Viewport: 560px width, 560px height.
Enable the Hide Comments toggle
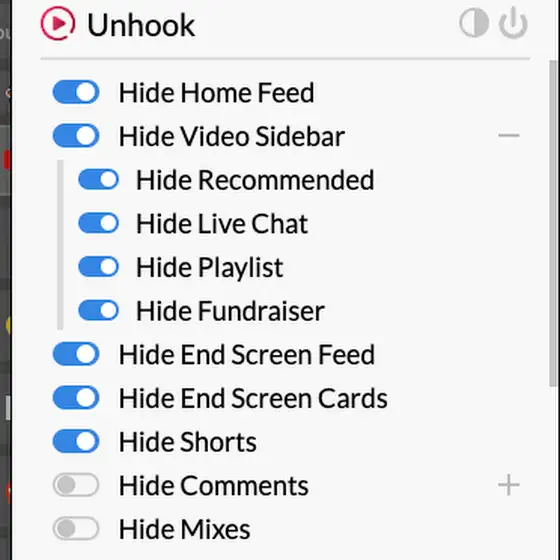(76, 485)
